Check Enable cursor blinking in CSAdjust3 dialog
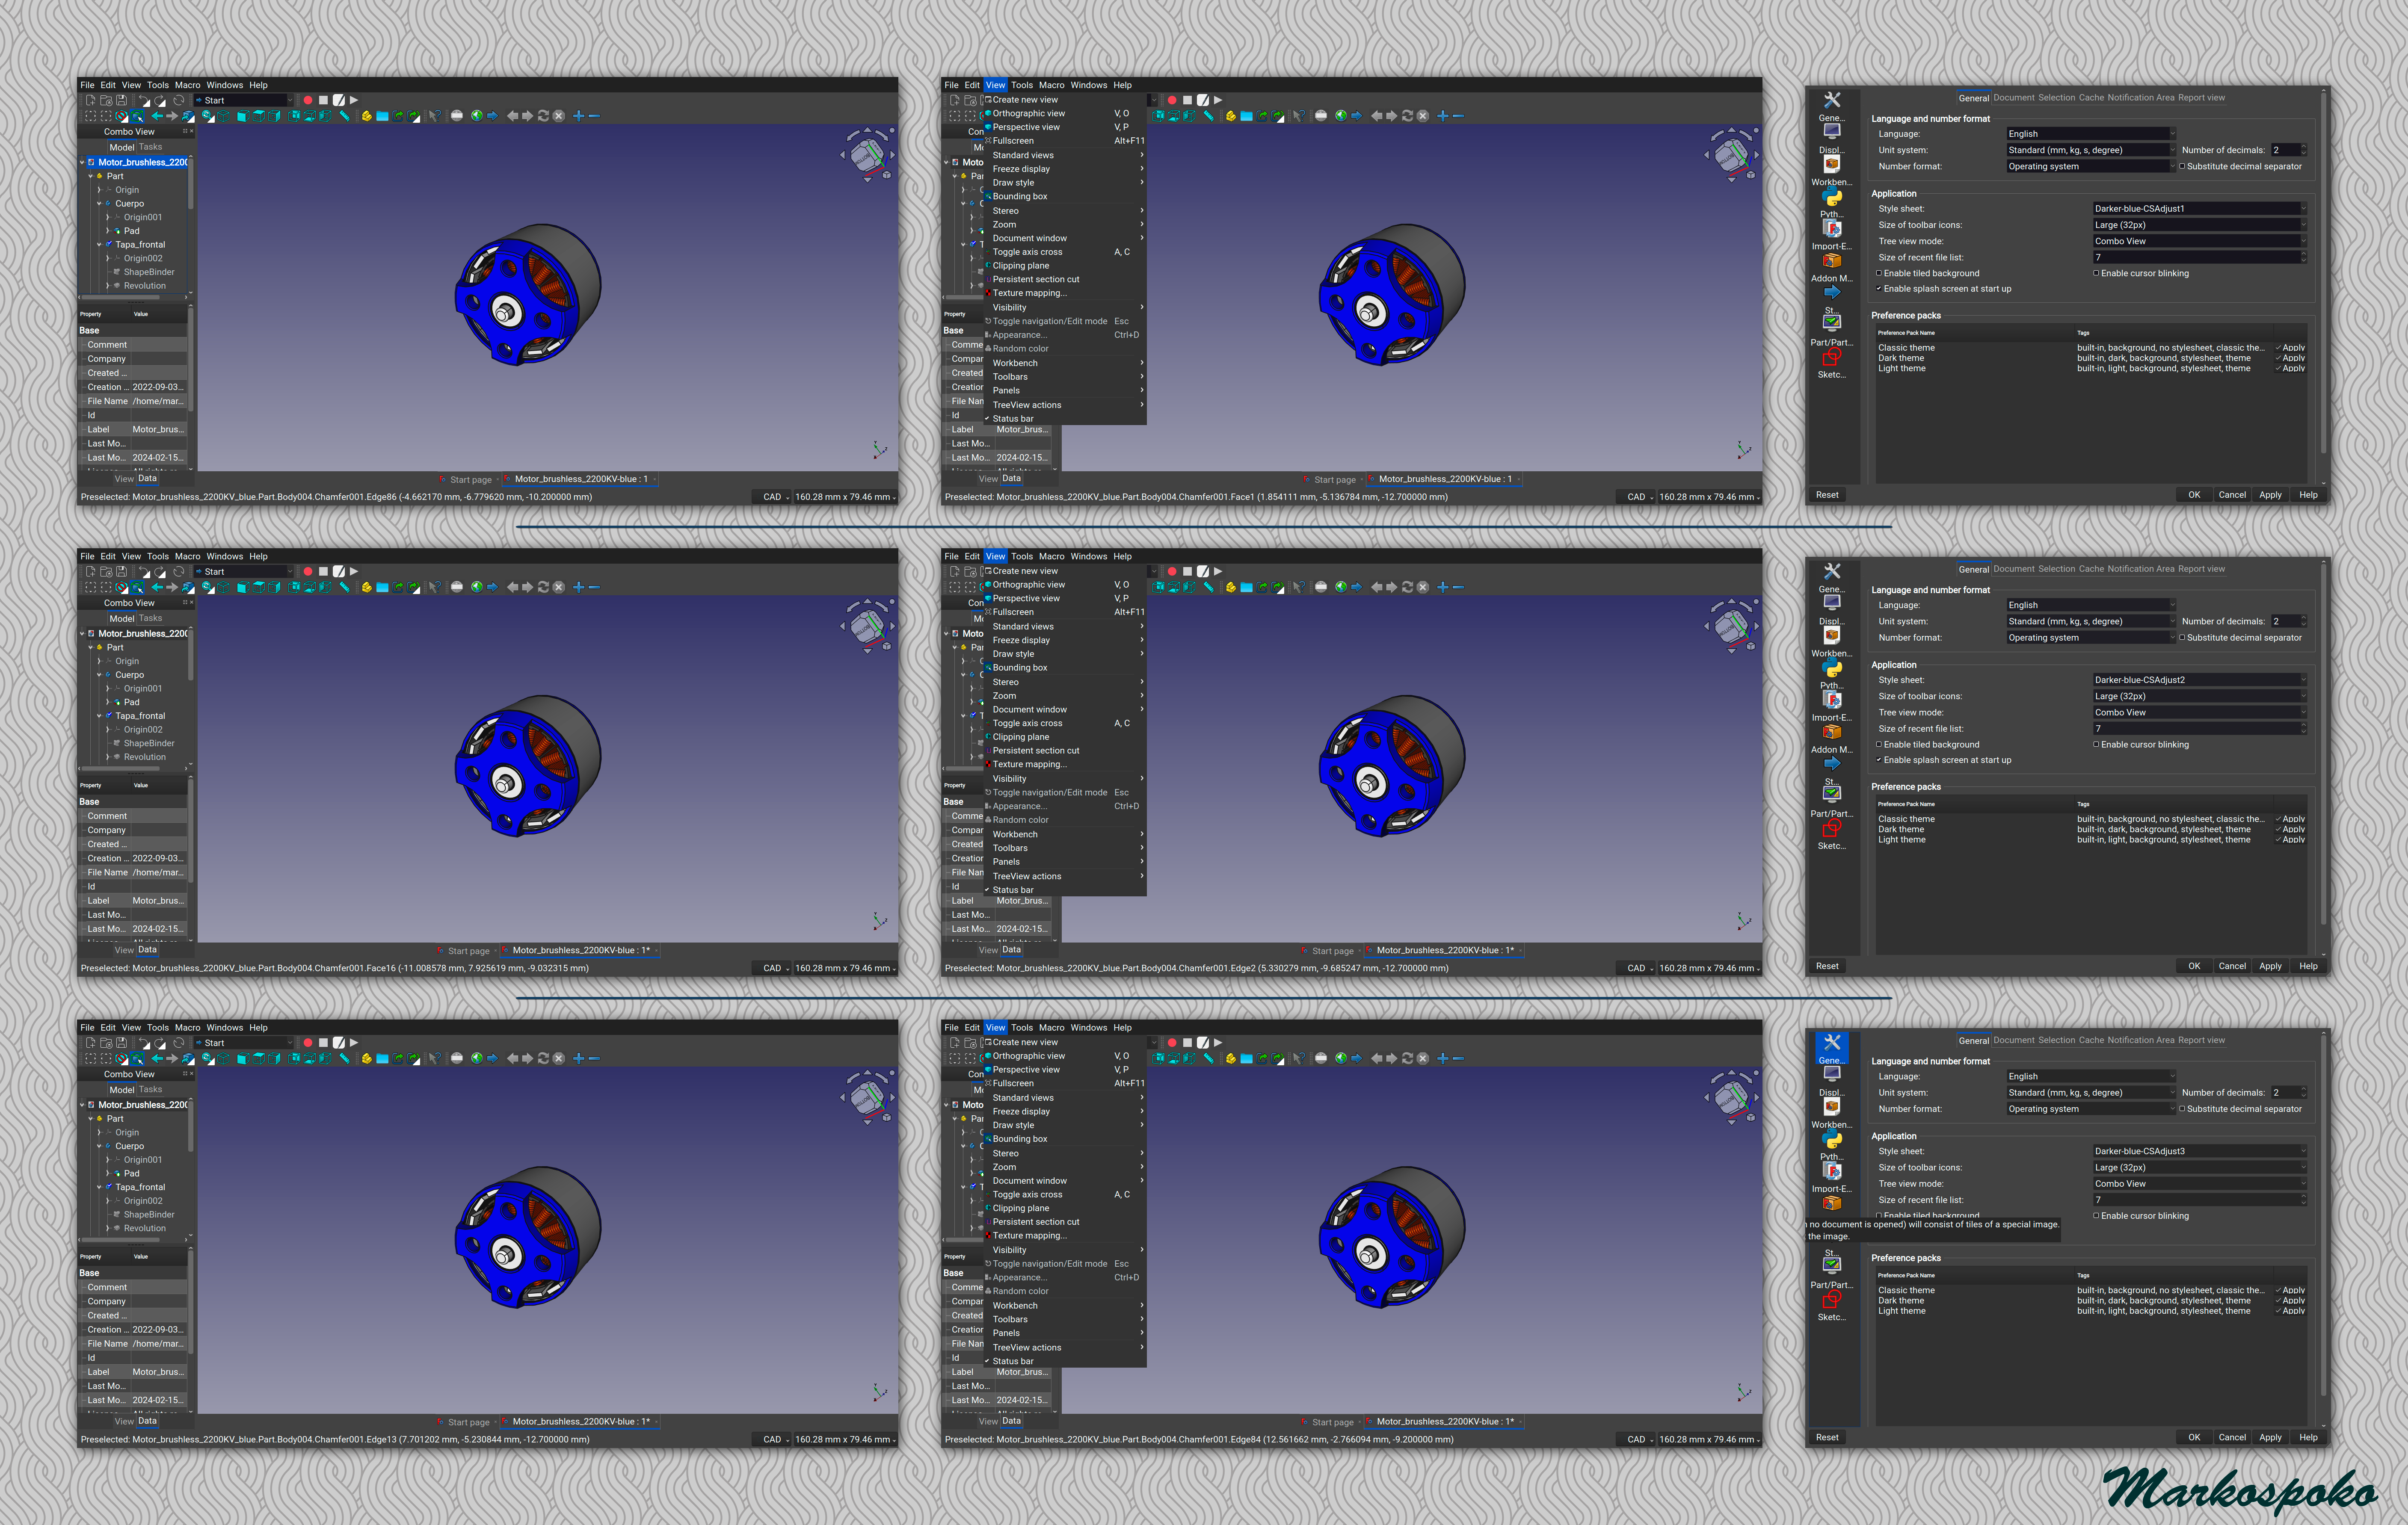The height and width of the screenshot is (1525, 2408). click(2096, 1216)
